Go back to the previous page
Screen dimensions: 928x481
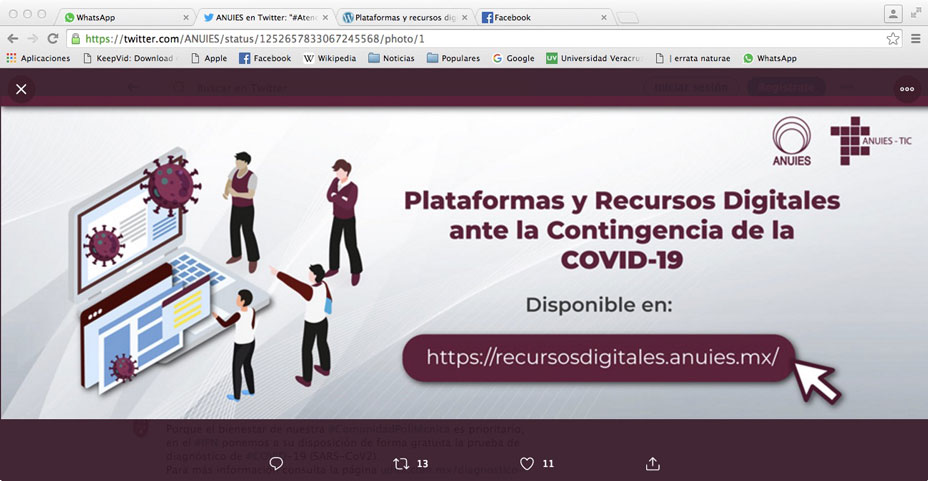point(13,38)
